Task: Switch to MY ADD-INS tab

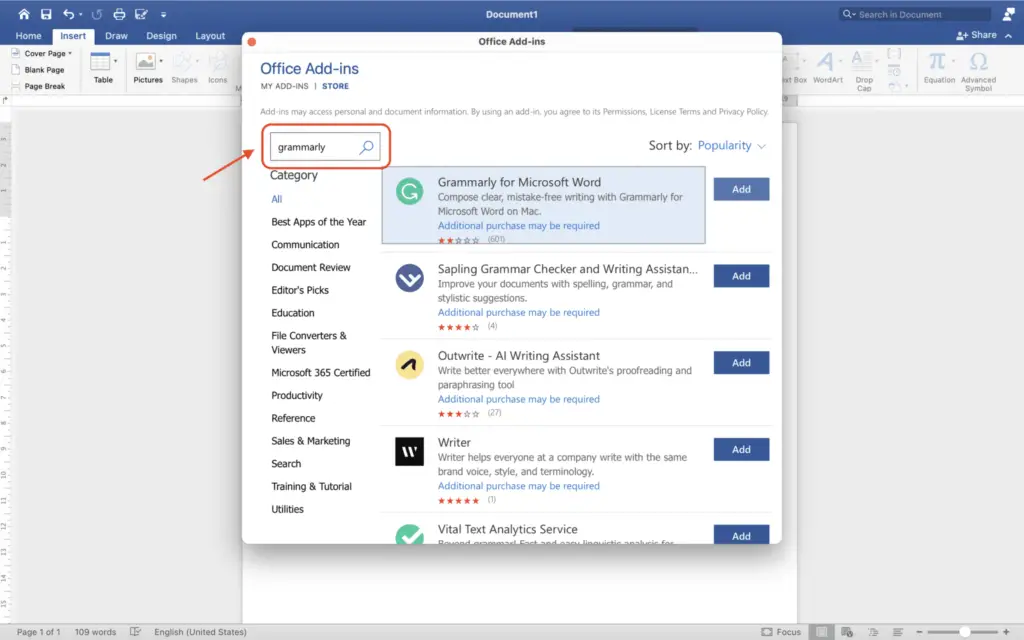Action: click(x=284, y=86)
